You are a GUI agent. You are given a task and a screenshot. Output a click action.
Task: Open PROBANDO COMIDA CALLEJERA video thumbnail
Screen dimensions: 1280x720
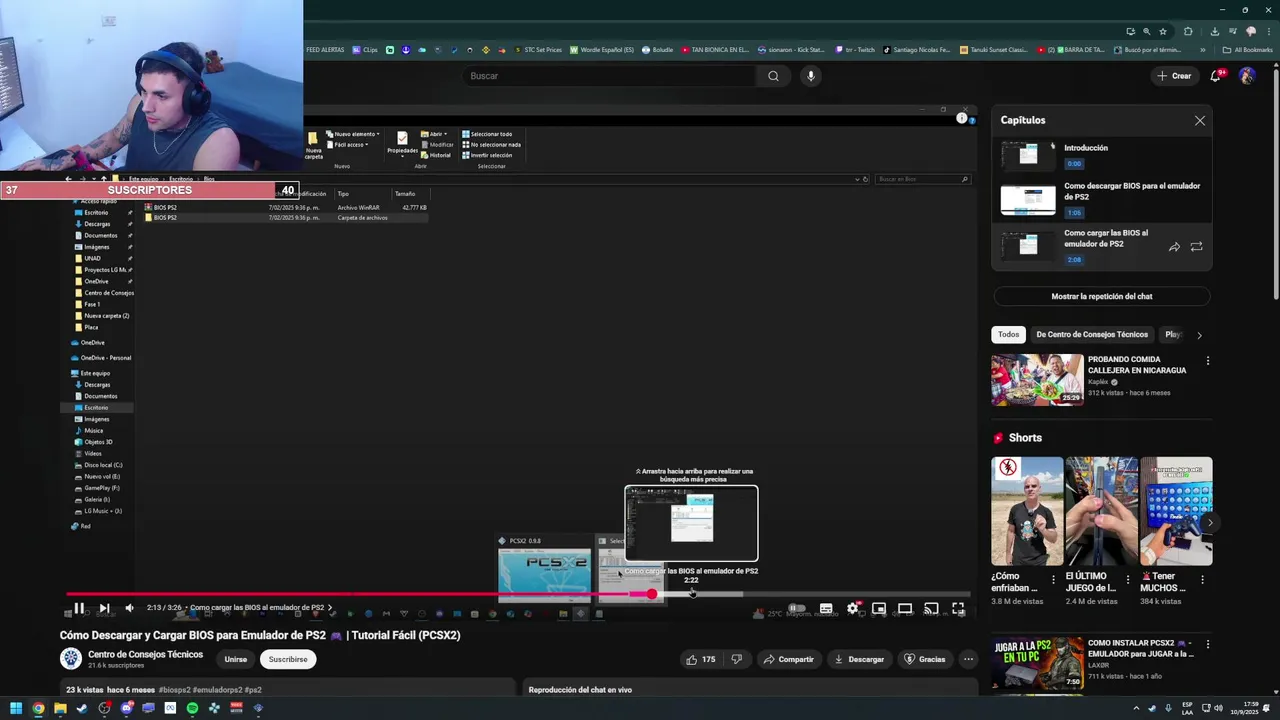click(x=1037, y=379)
